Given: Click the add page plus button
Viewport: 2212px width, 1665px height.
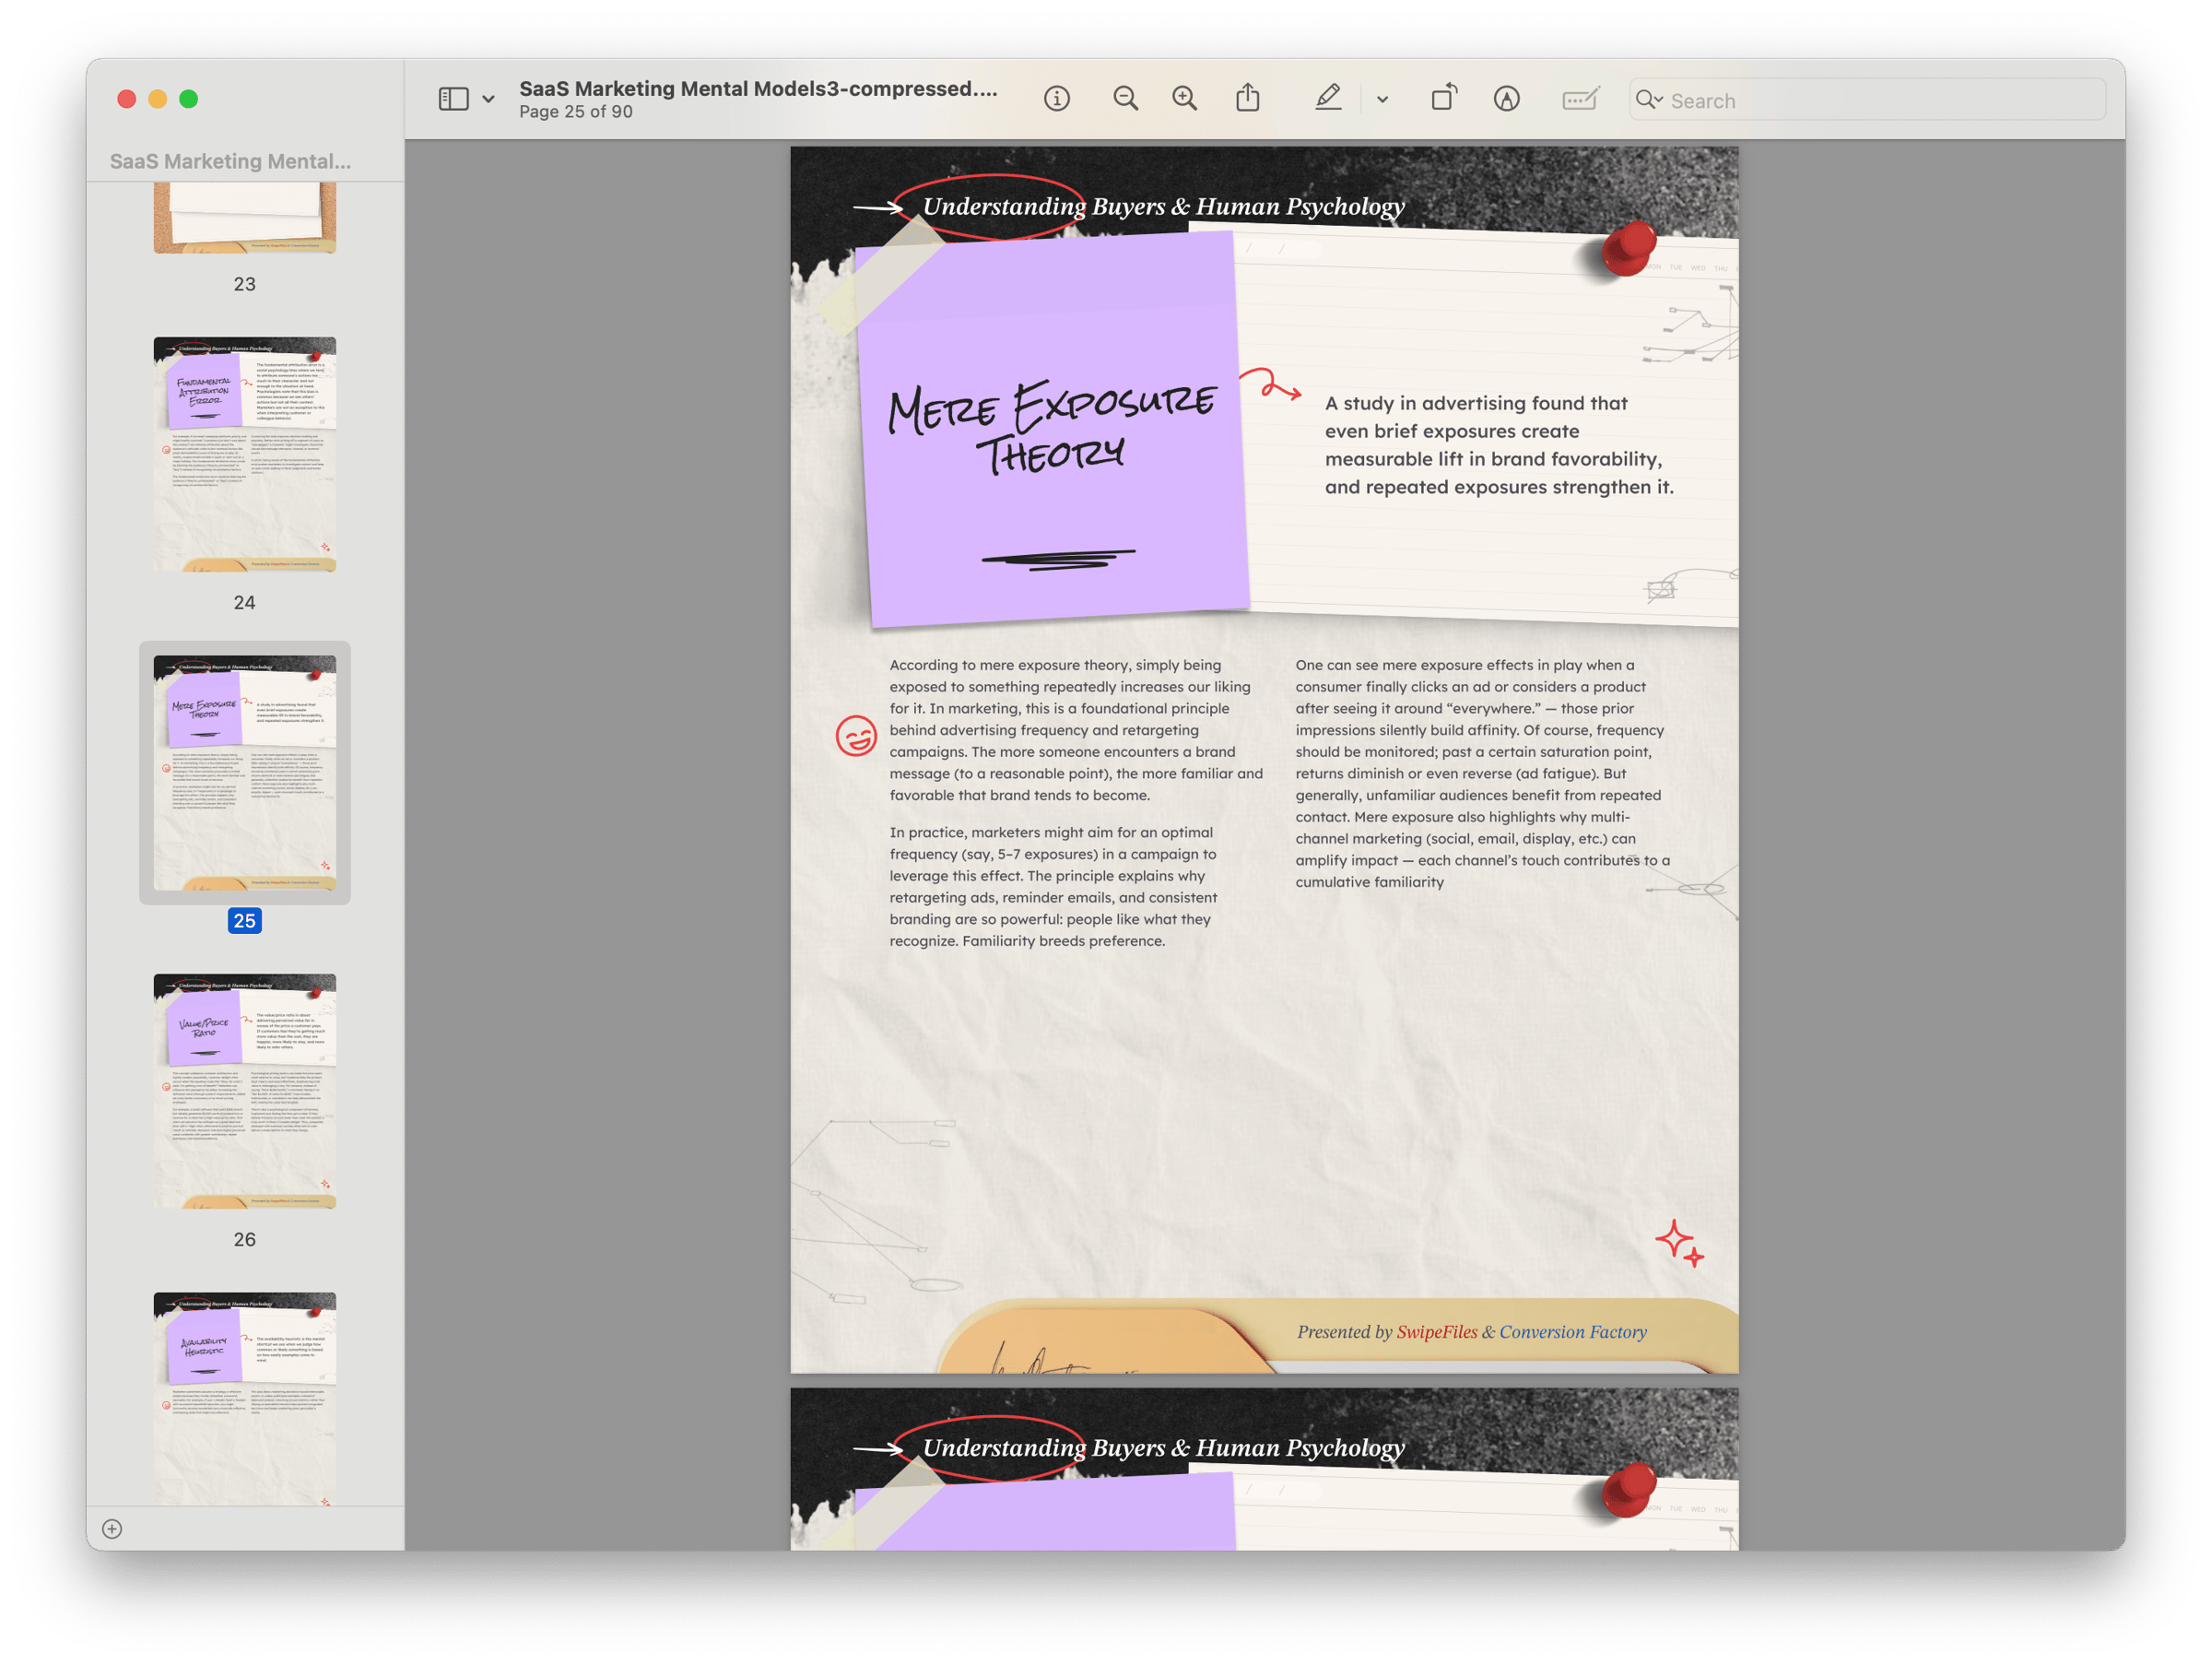Looking at the screenshot, I should click(112, 1528).
